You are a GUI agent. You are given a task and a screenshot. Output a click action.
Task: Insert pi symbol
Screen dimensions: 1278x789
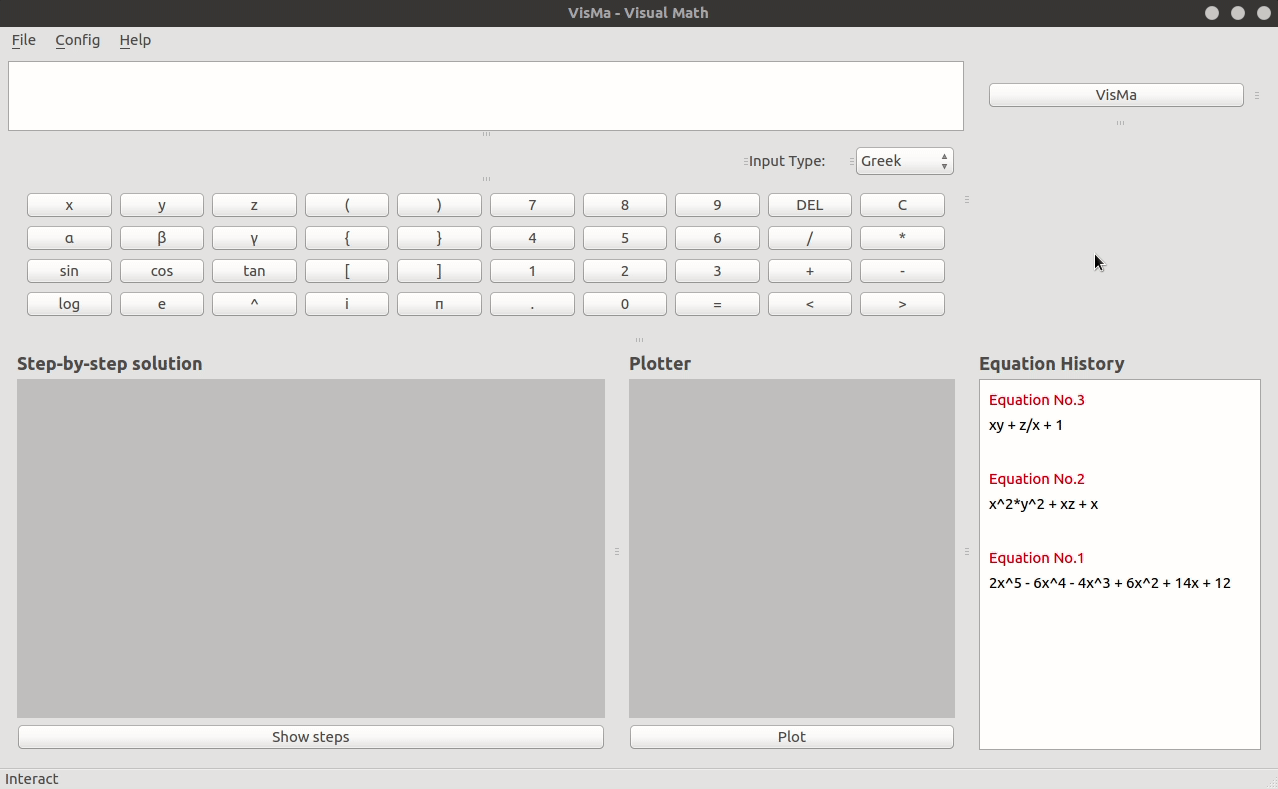(x=439, y=304)
